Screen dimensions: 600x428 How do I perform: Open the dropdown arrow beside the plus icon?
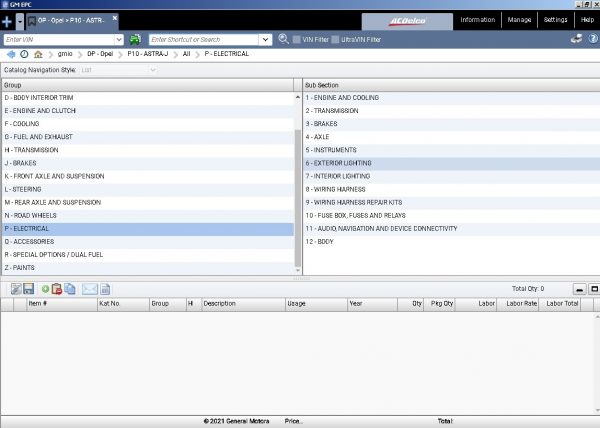(20, 22)
